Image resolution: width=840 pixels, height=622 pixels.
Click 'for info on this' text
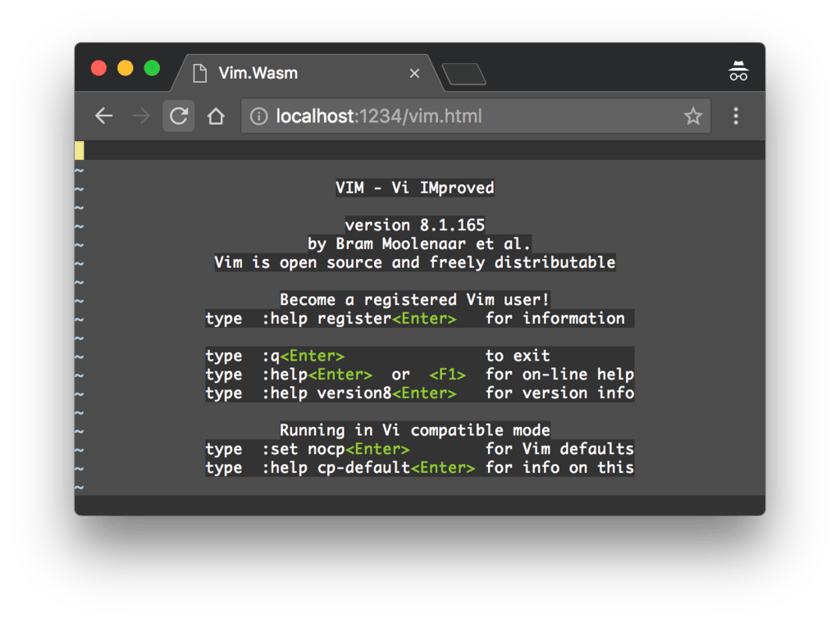click(x=560, y=468)
